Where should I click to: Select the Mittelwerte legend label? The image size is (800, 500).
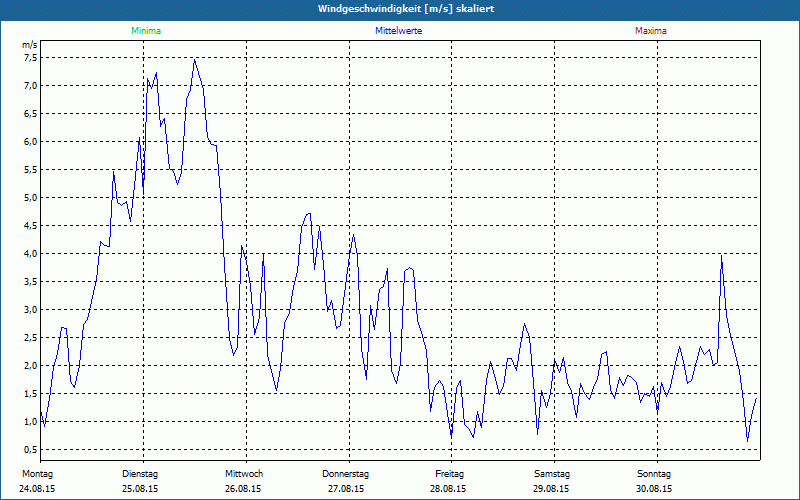click(398, 31)
